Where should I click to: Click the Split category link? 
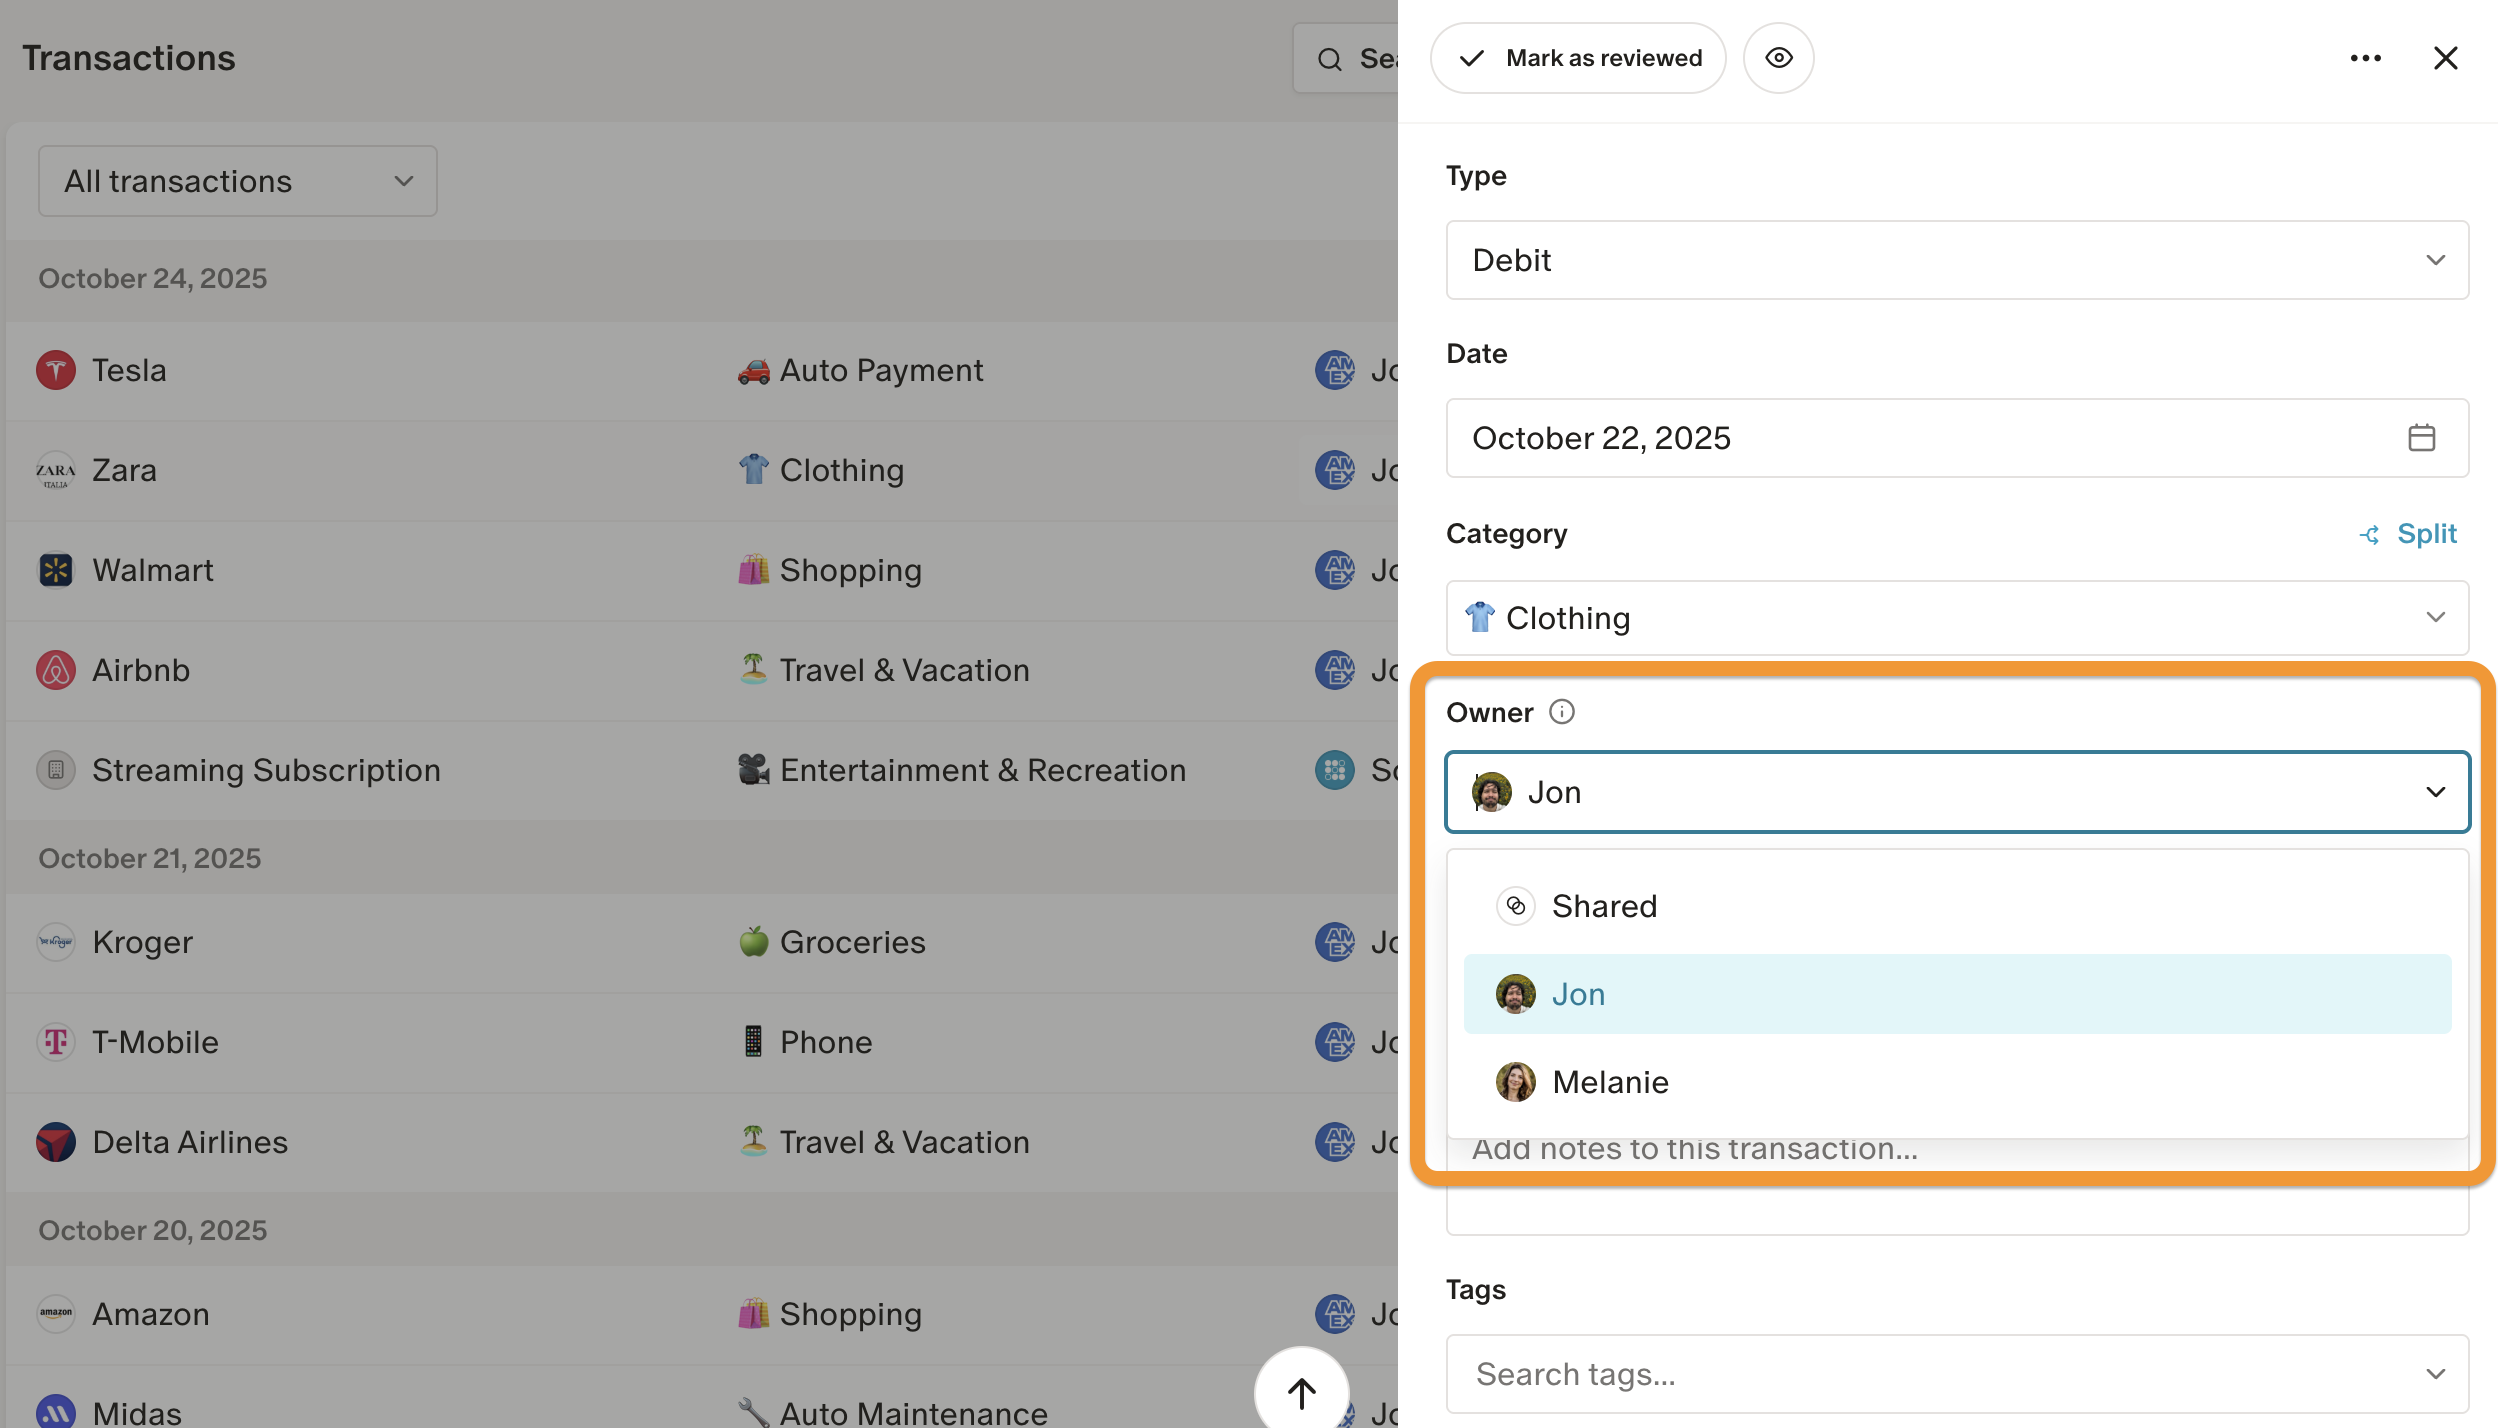(x=2408, y=534)
